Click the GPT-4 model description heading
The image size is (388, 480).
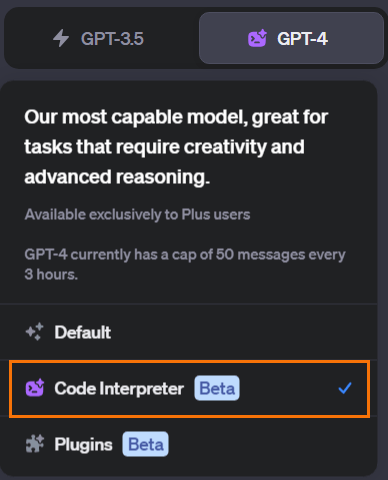click(x=176, y=147)
